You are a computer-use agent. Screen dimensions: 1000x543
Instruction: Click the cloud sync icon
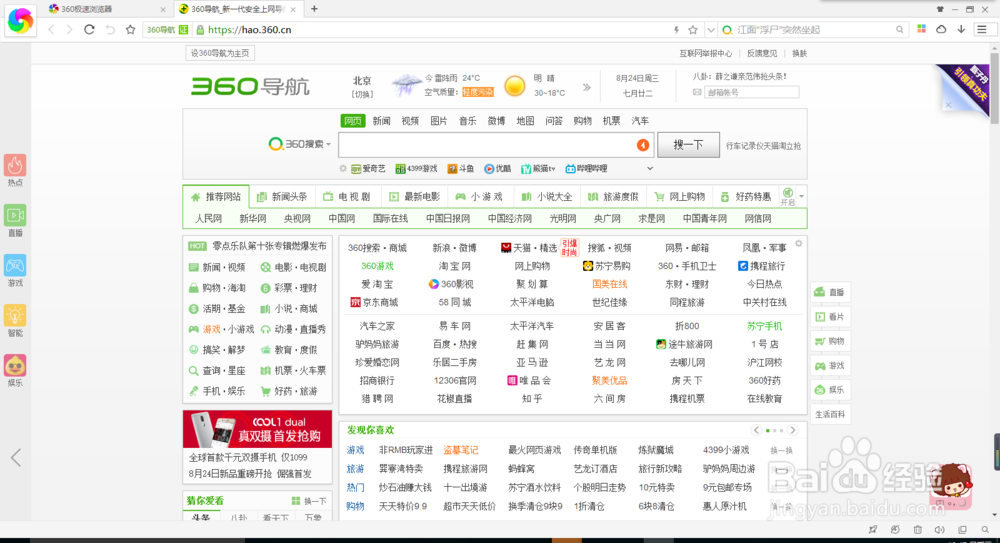tap(941, 29)
